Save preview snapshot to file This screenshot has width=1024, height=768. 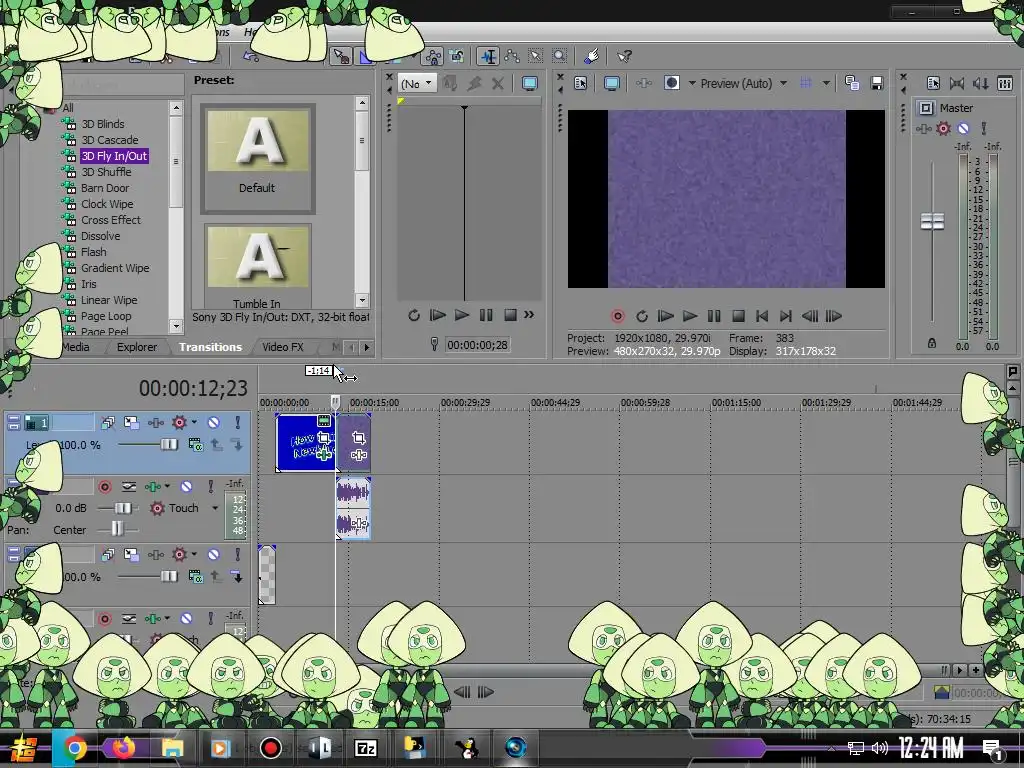(x=876, y=83)
